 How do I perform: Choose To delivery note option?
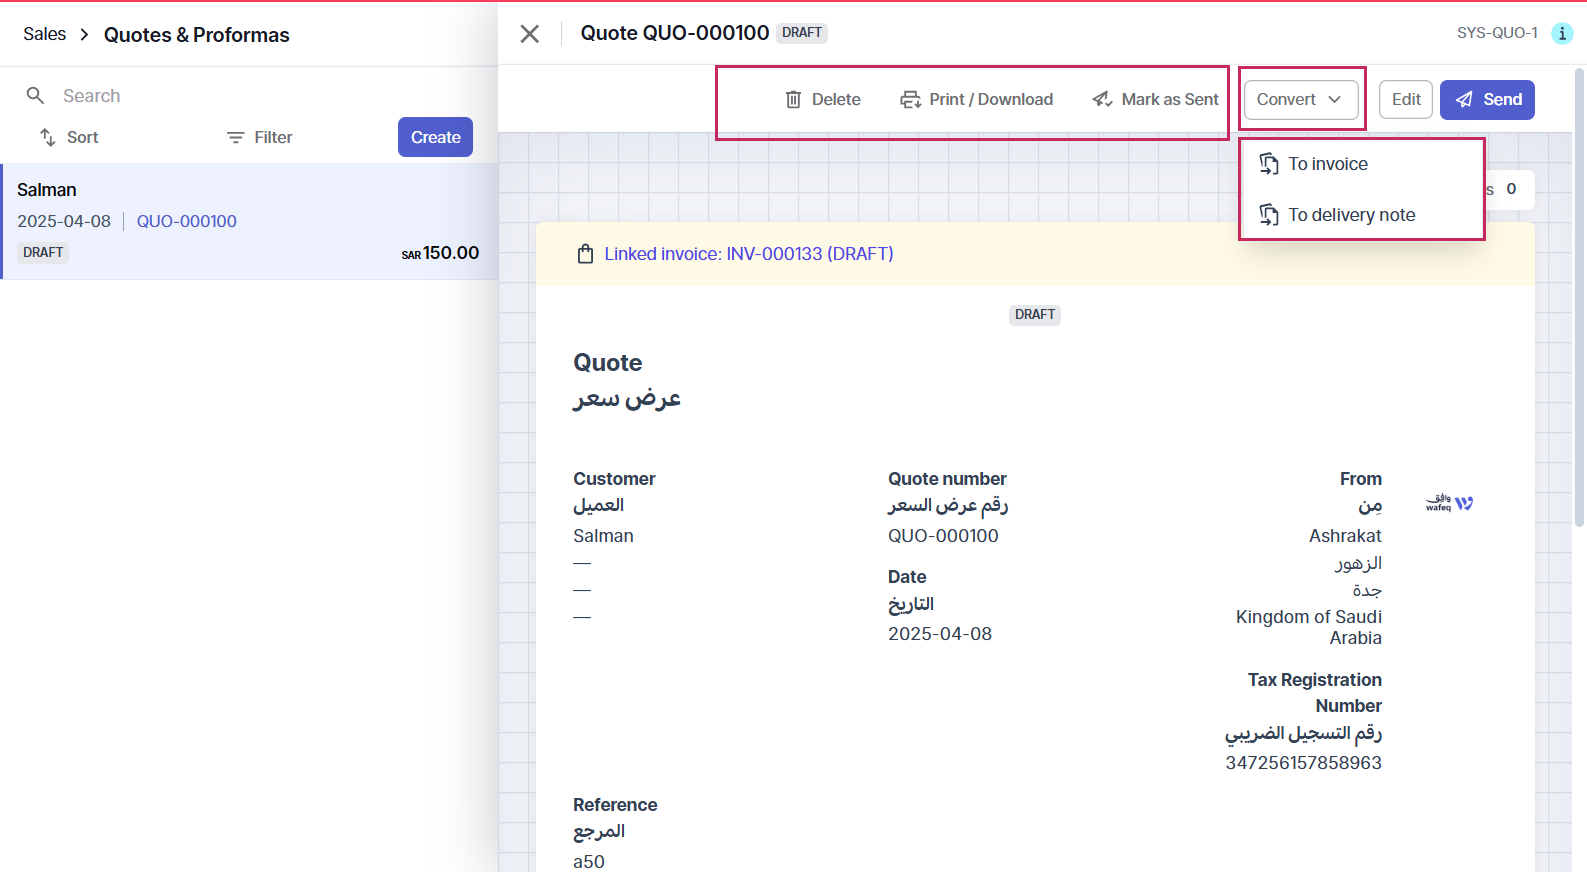tap(1351, 215)
